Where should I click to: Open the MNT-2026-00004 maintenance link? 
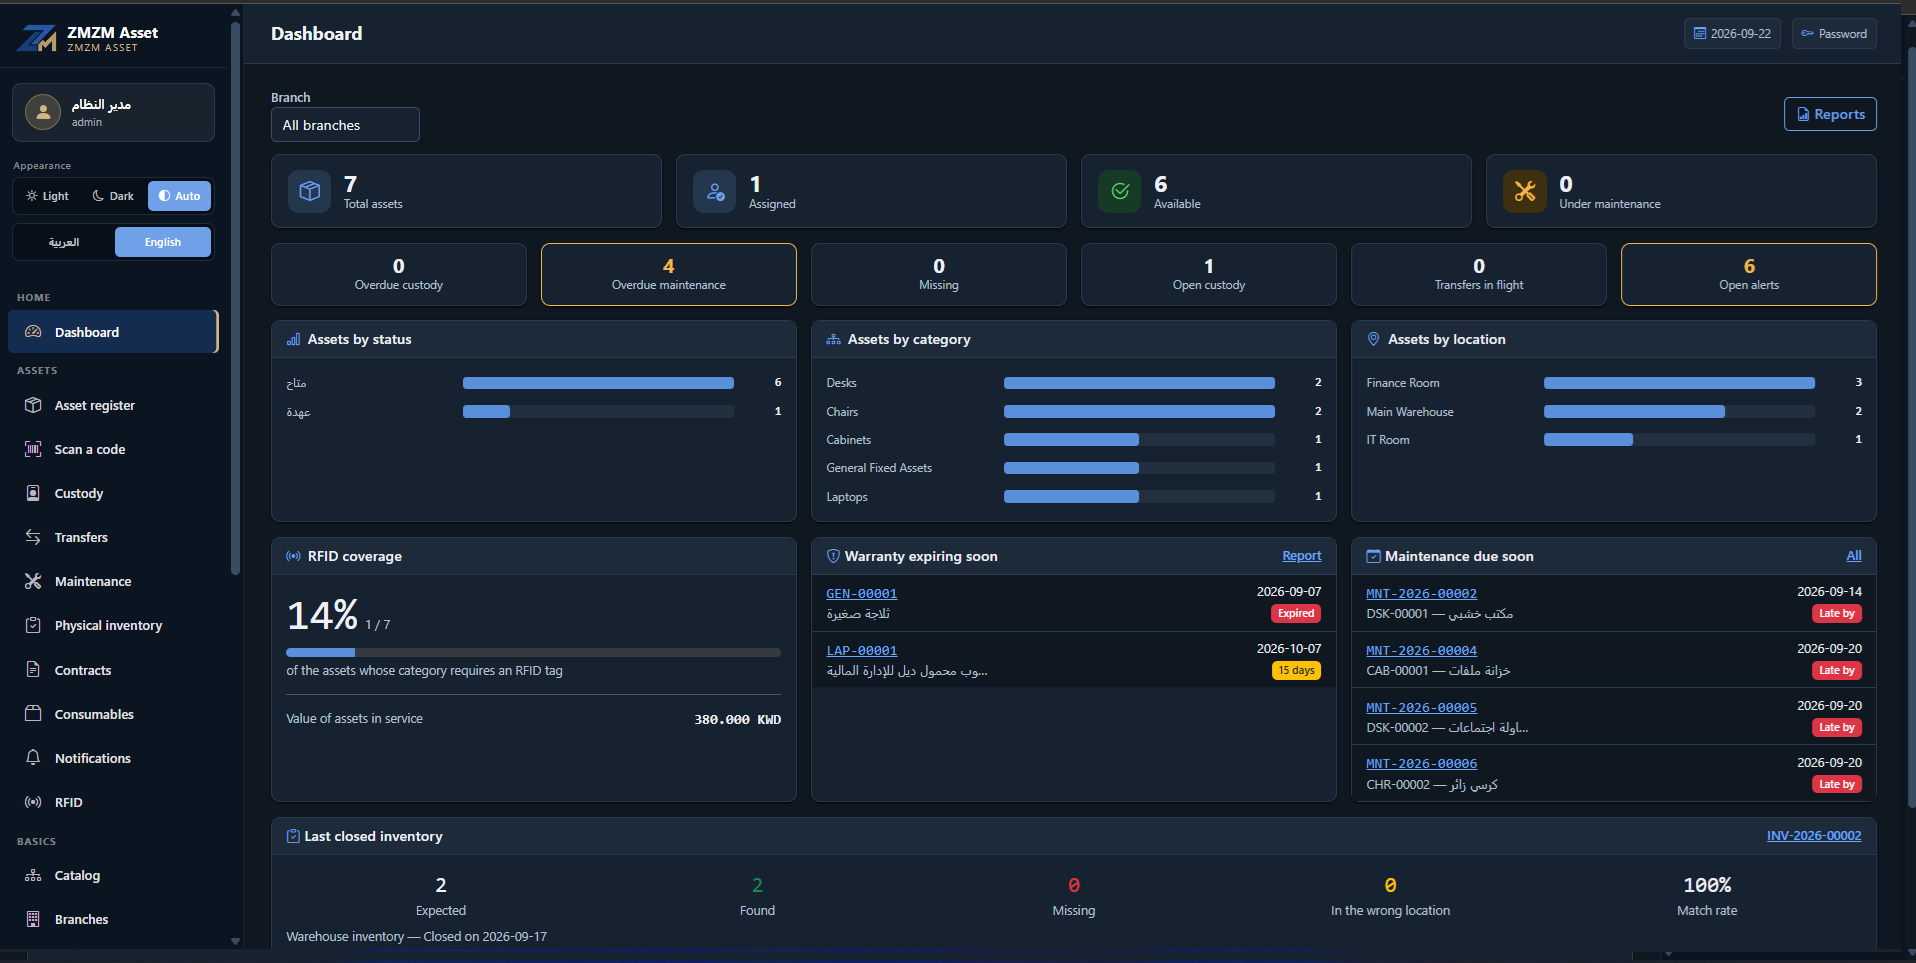click(x=1421, y=651)
